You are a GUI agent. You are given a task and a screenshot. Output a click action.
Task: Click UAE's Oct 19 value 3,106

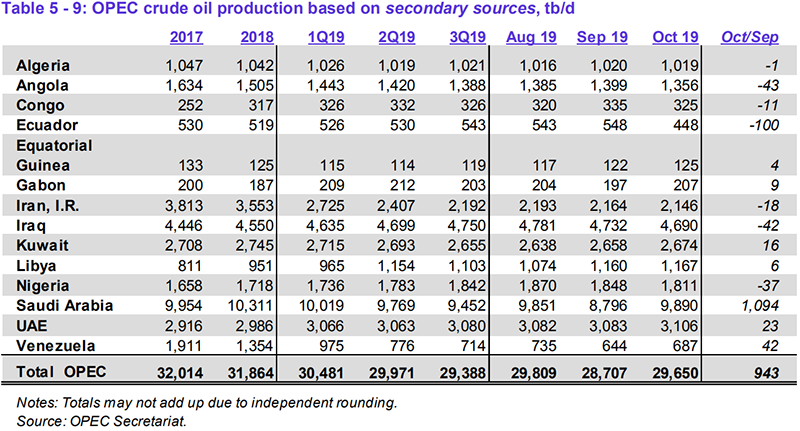[x=679, y=326]
